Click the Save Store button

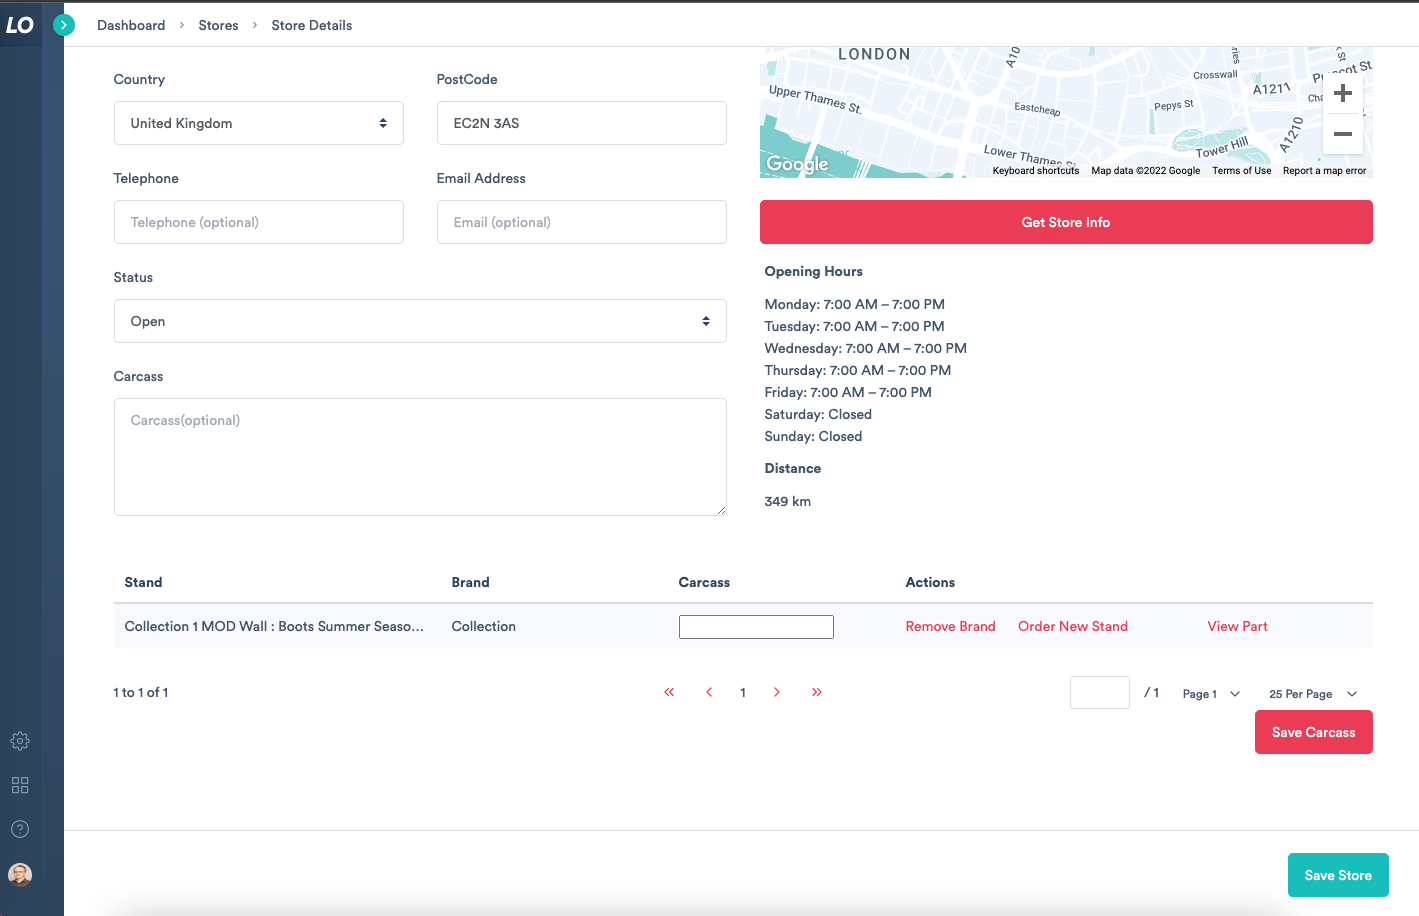[x=1338, y=875]
